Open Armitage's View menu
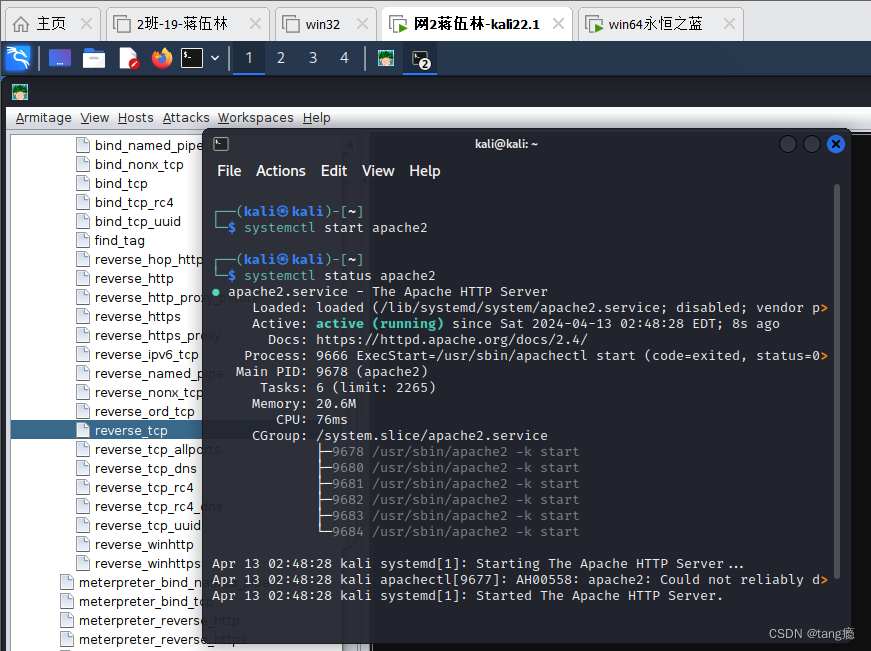Viewport: 871px width, 651px height. (94, 118)
